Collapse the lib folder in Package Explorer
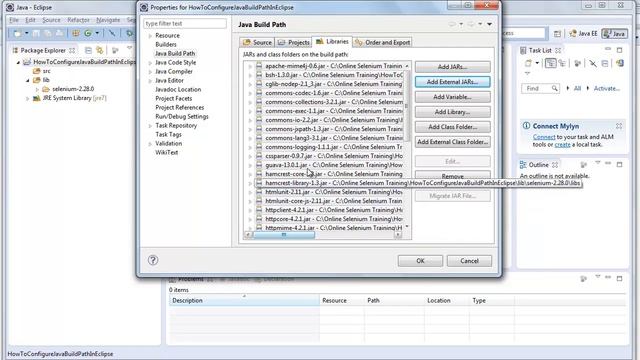Viewport: 640px width, 360px height. (28, 80)
